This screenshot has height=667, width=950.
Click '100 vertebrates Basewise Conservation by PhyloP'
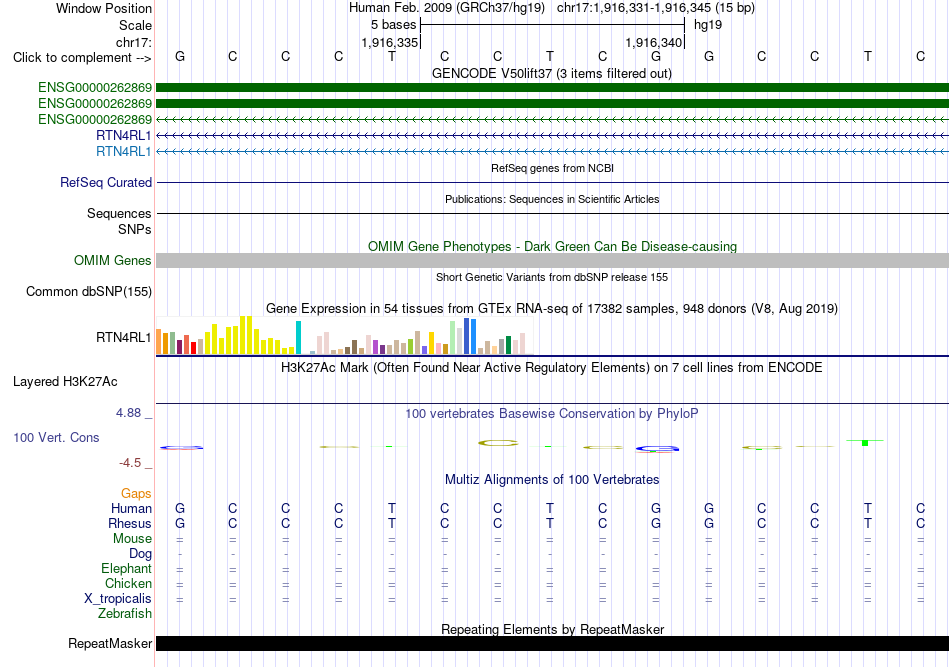click(x=552, y=414)
